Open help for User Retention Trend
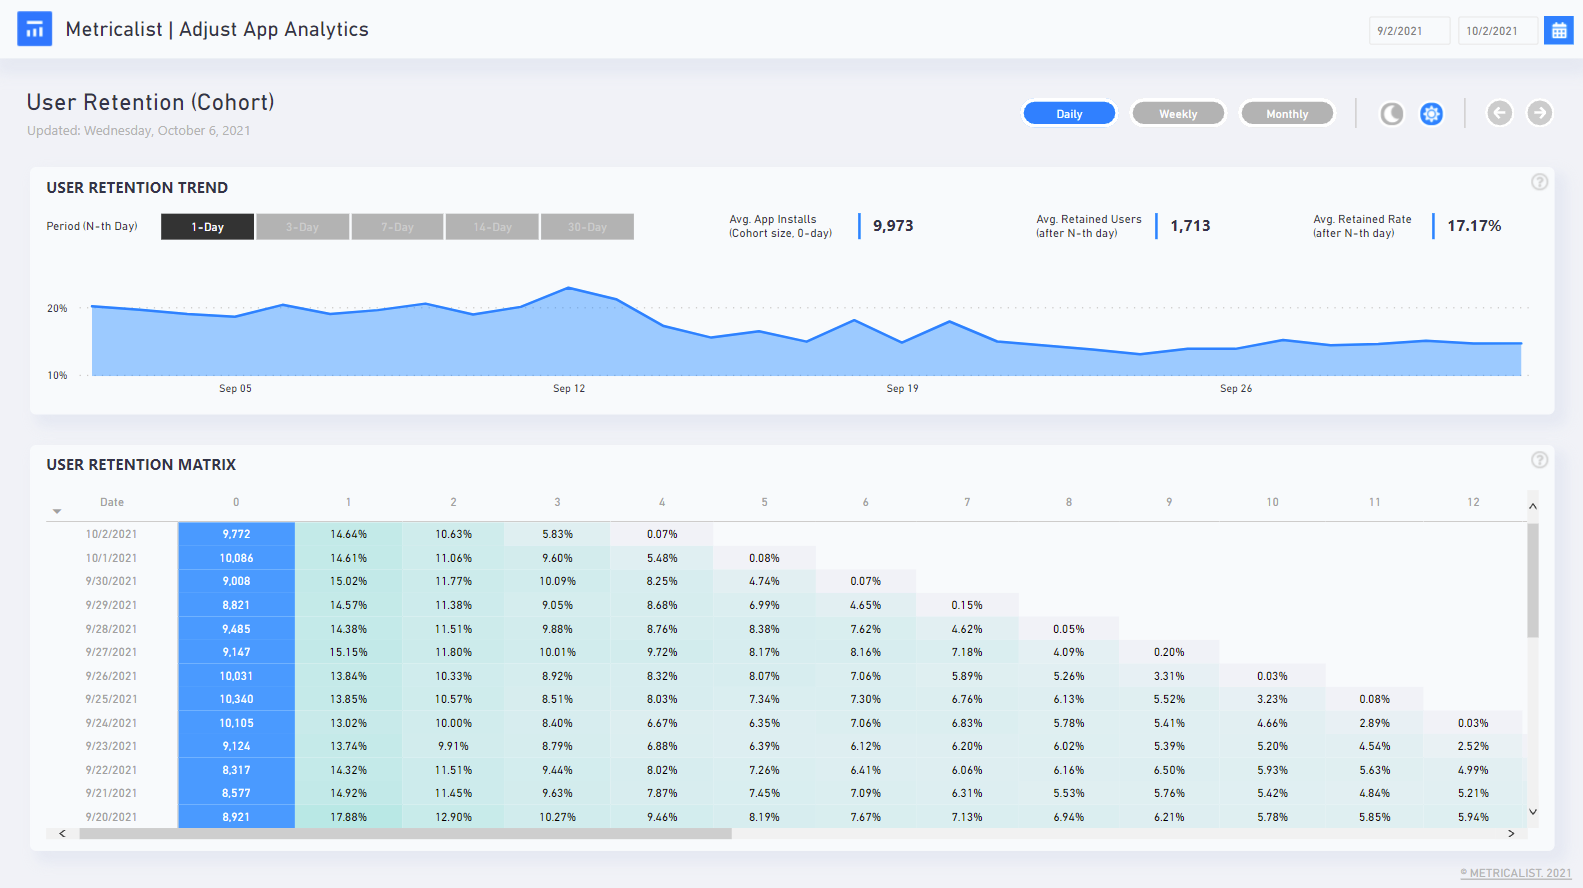The image size is (1583, 888). [x=1540, y=182]
